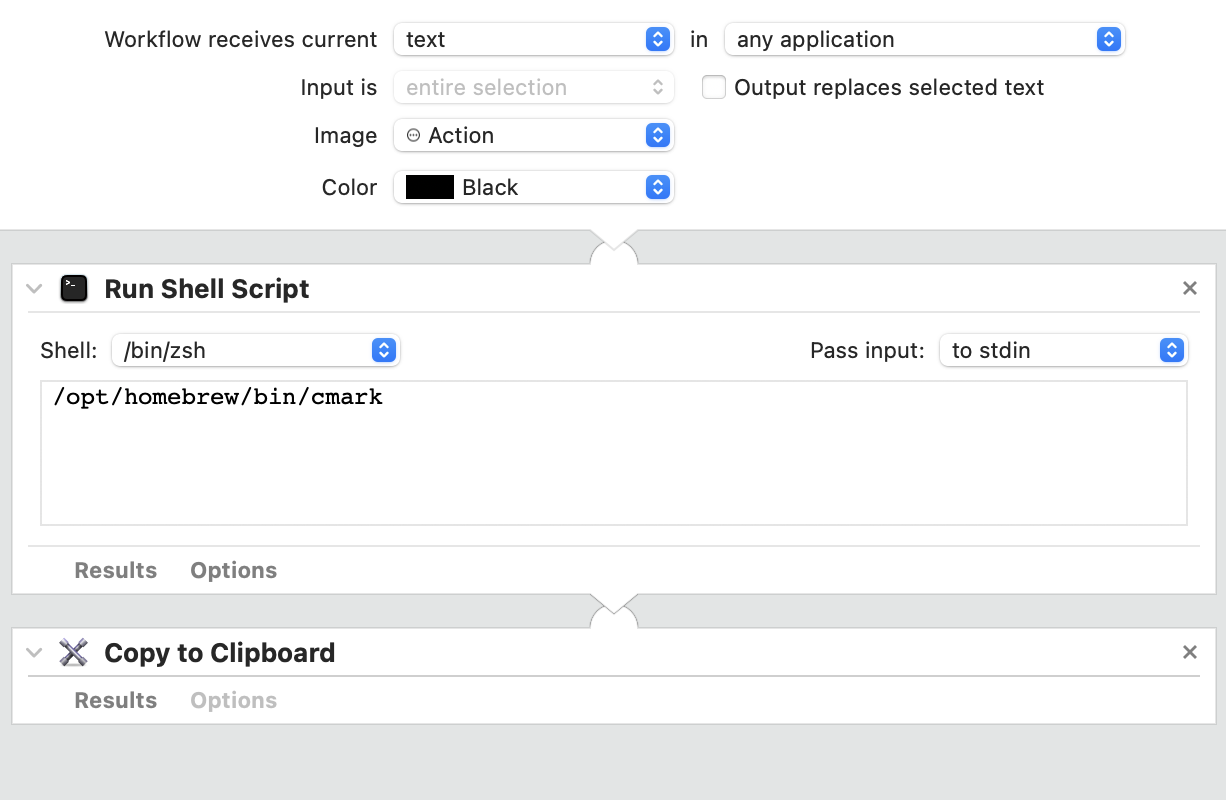Open the Color dropdown
1226x800 pixels.
click(656, 187)
